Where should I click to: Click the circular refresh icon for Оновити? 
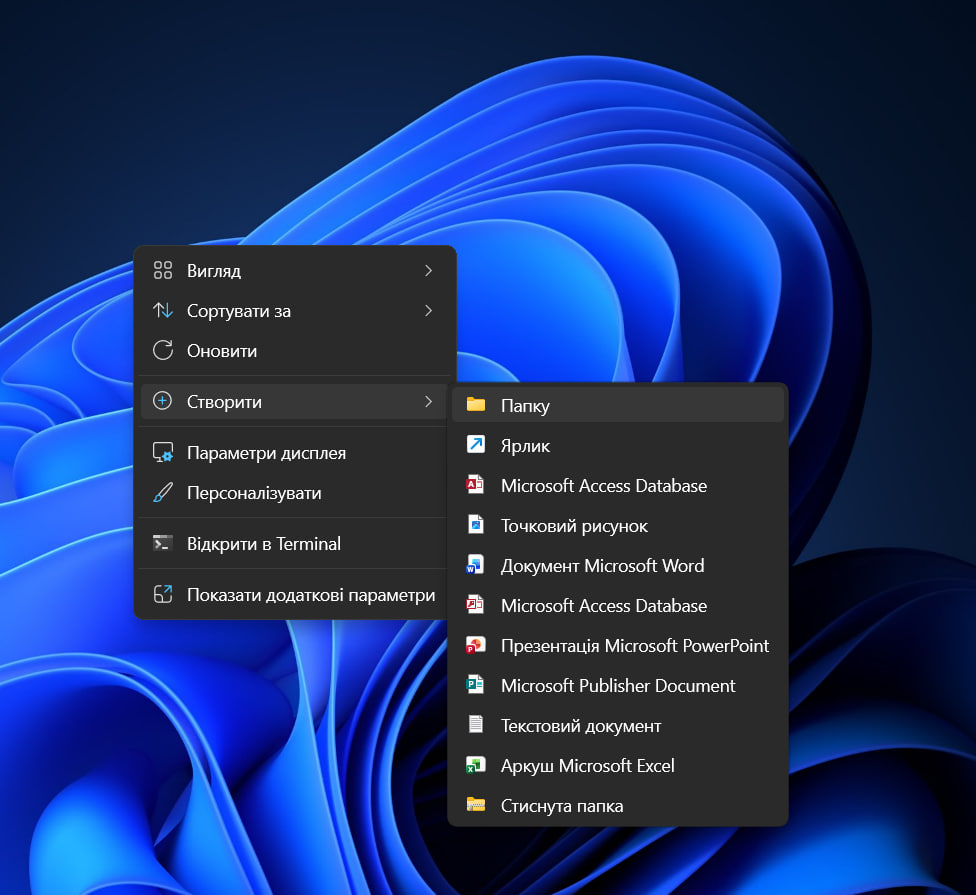[162, 350]
